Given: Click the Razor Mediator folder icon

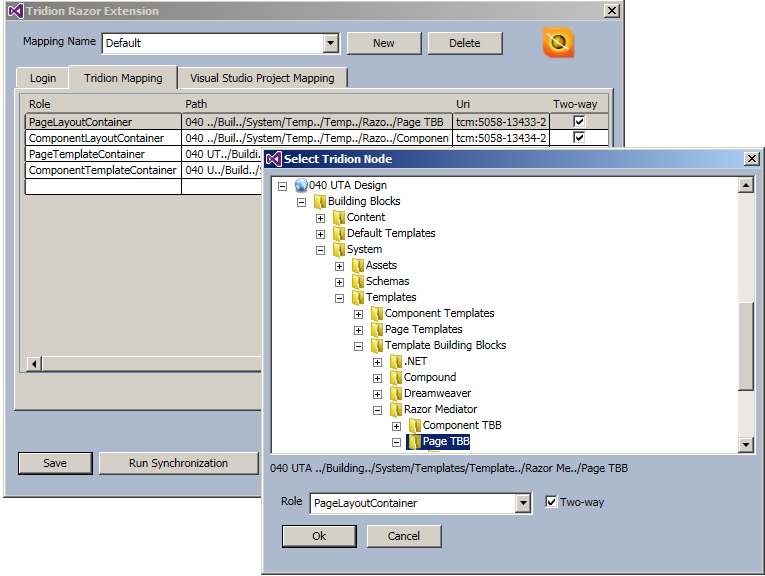Looking at the screenshot, I should (396, 410).
